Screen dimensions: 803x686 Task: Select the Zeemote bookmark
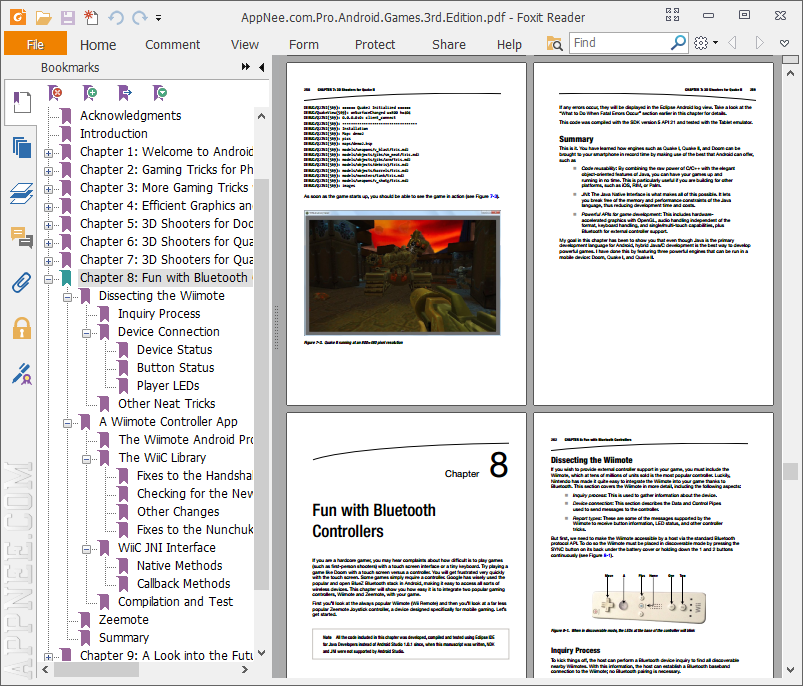click(123, 619)
